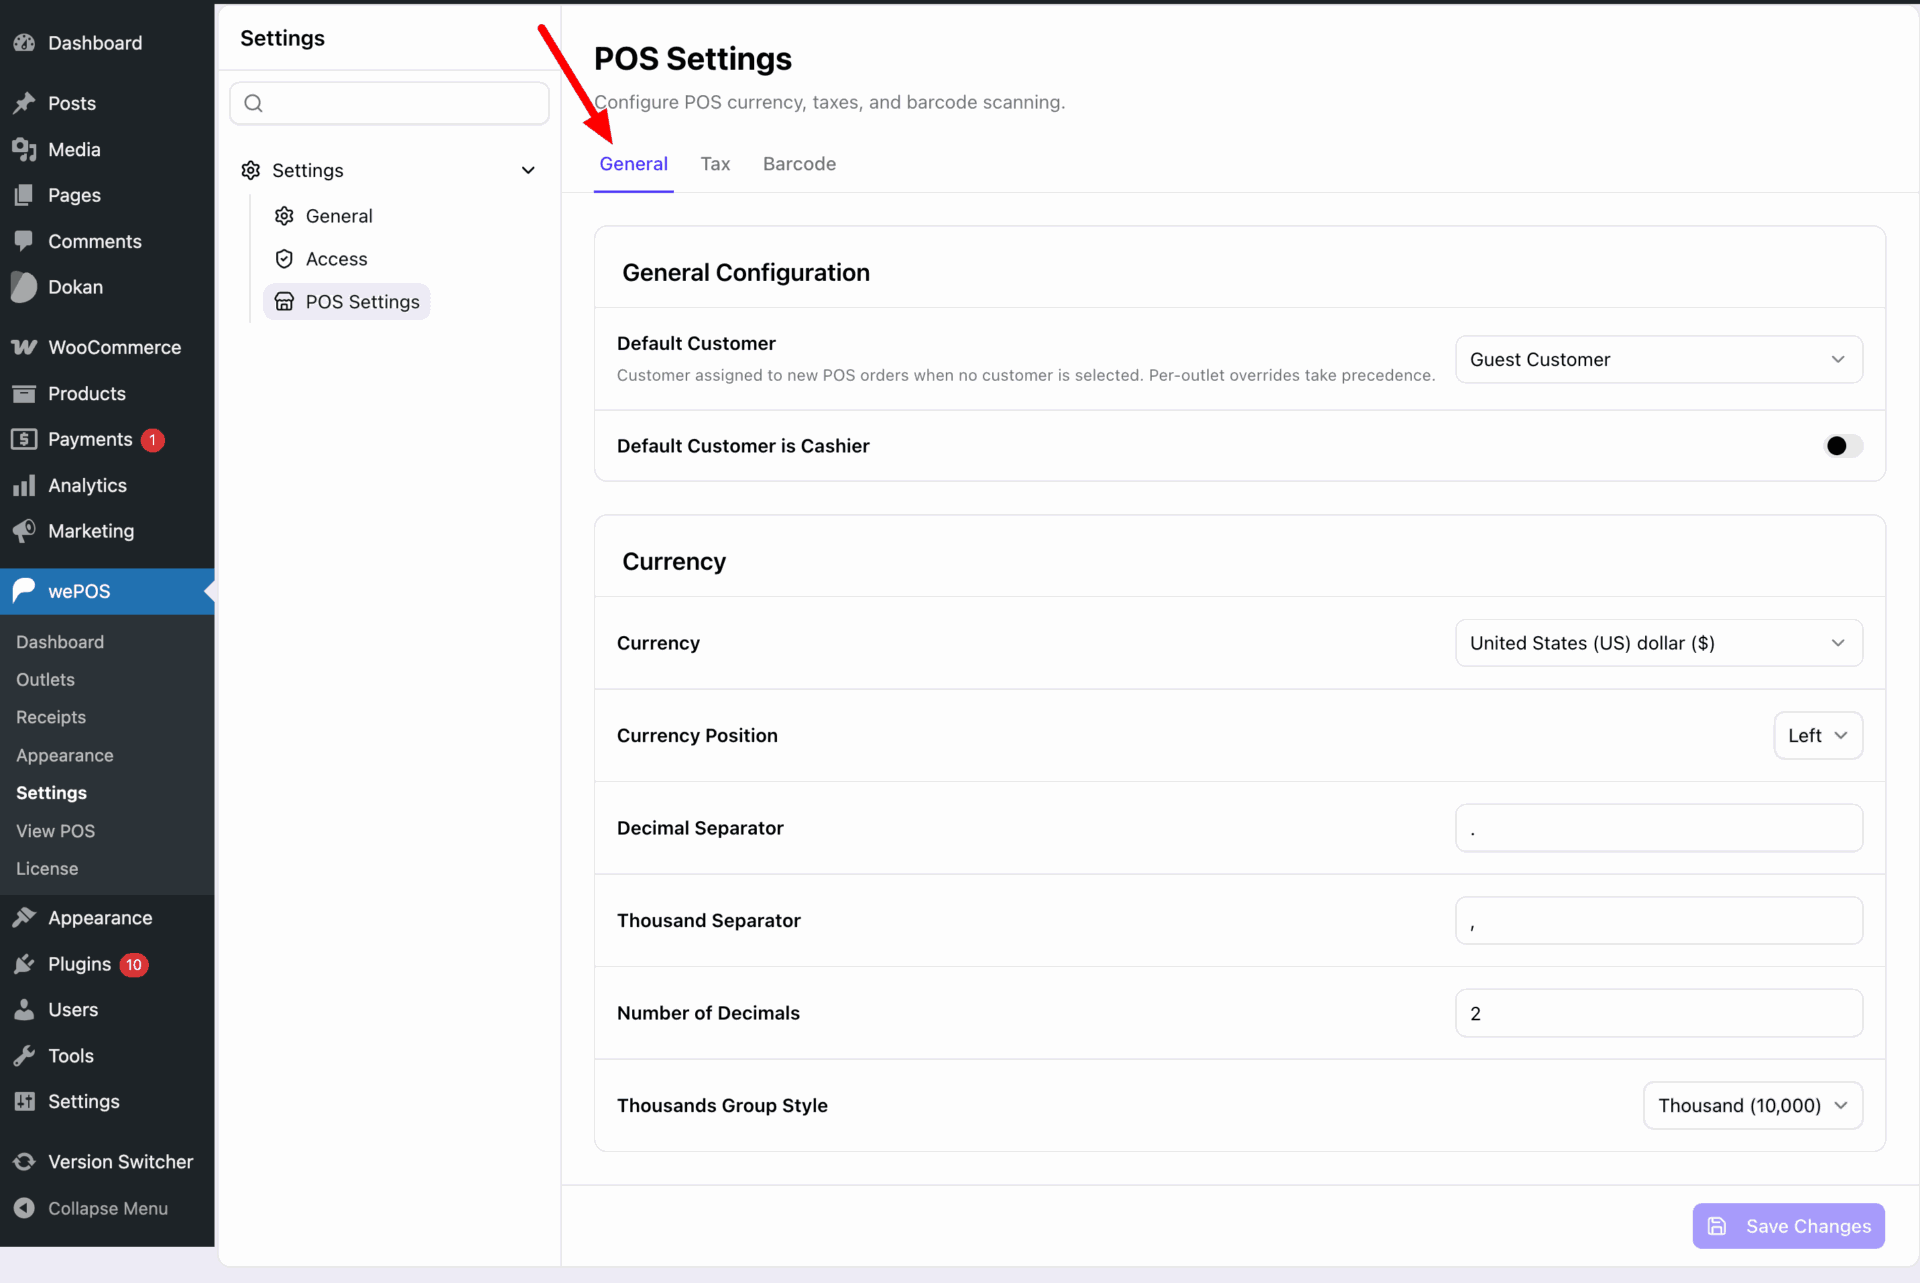
Task: Click the 'POS Settings' page heading
Action: pos(693,59)
